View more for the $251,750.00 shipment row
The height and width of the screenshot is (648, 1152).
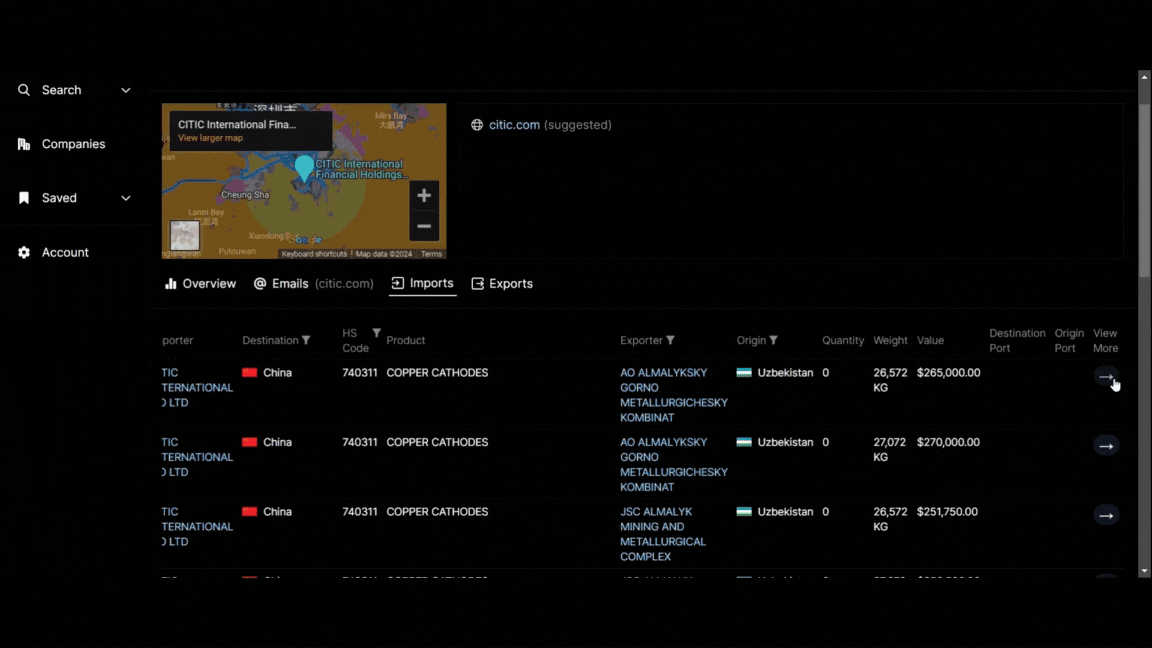[x=1105, y=516]
